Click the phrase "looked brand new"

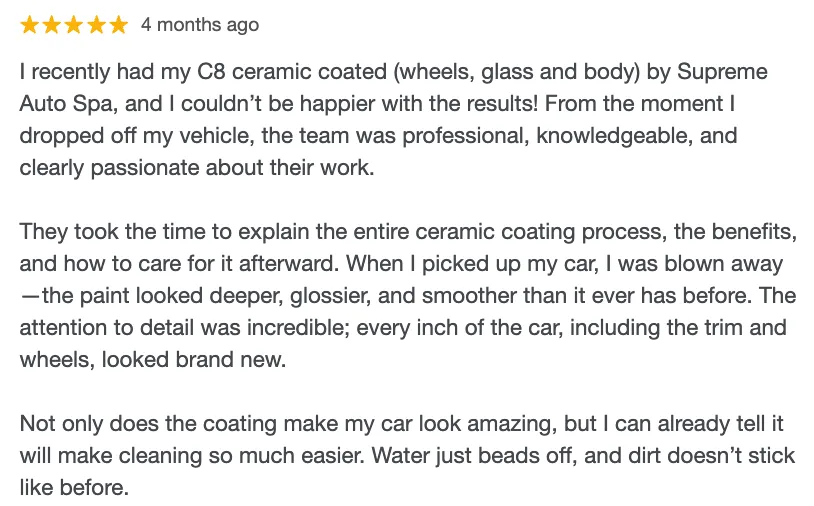click(212, 359)
